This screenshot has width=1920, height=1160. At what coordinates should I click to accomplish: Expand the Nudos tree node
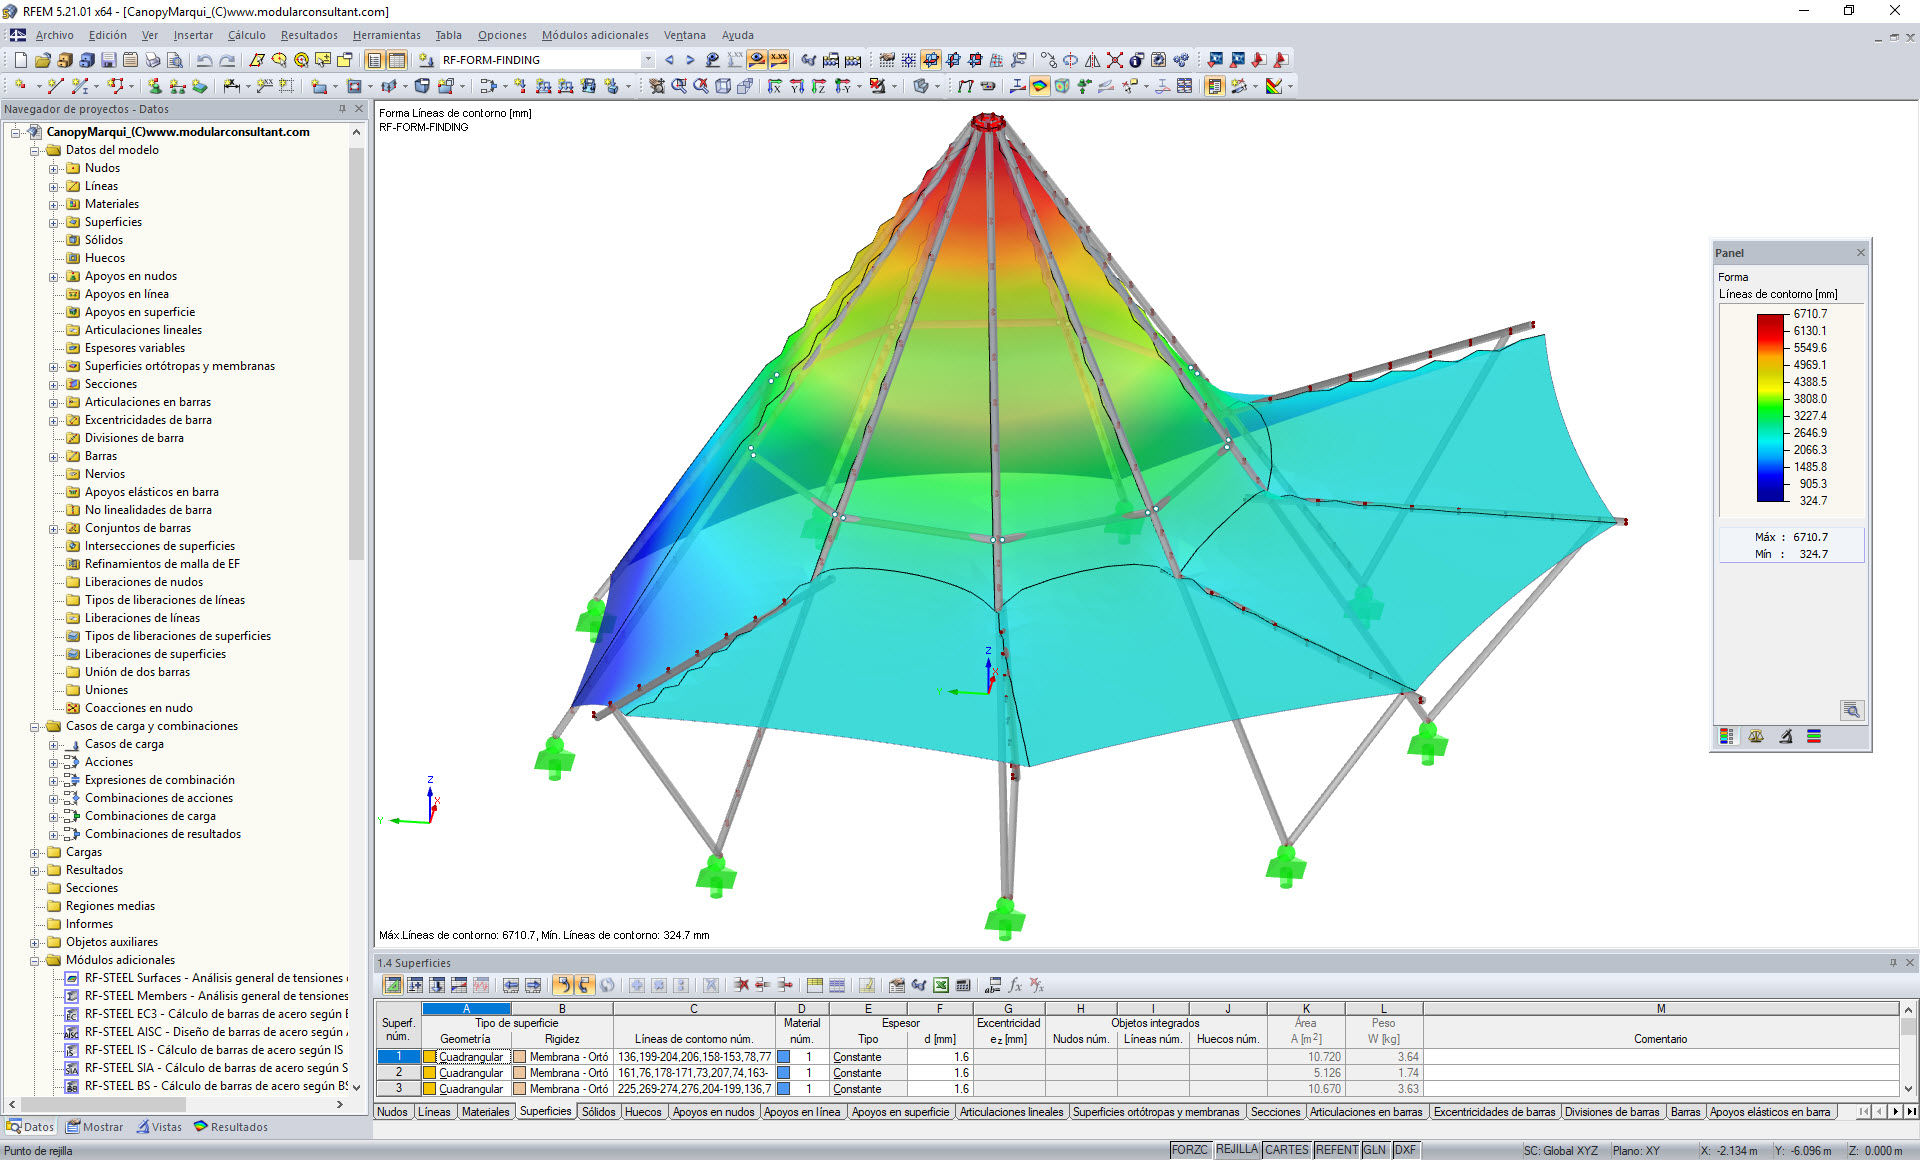(x=54, y=168)
